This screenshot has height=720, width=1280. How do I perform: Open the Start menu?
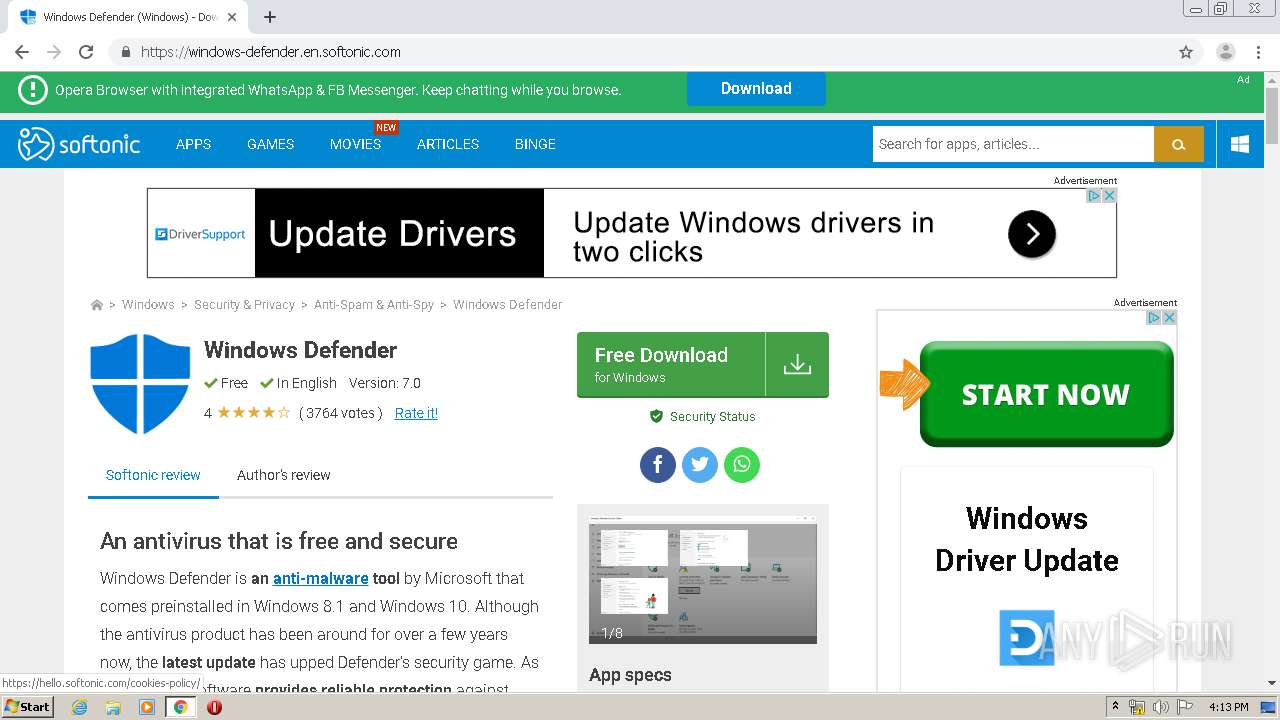pyautogui.click(x=27, y=707)
